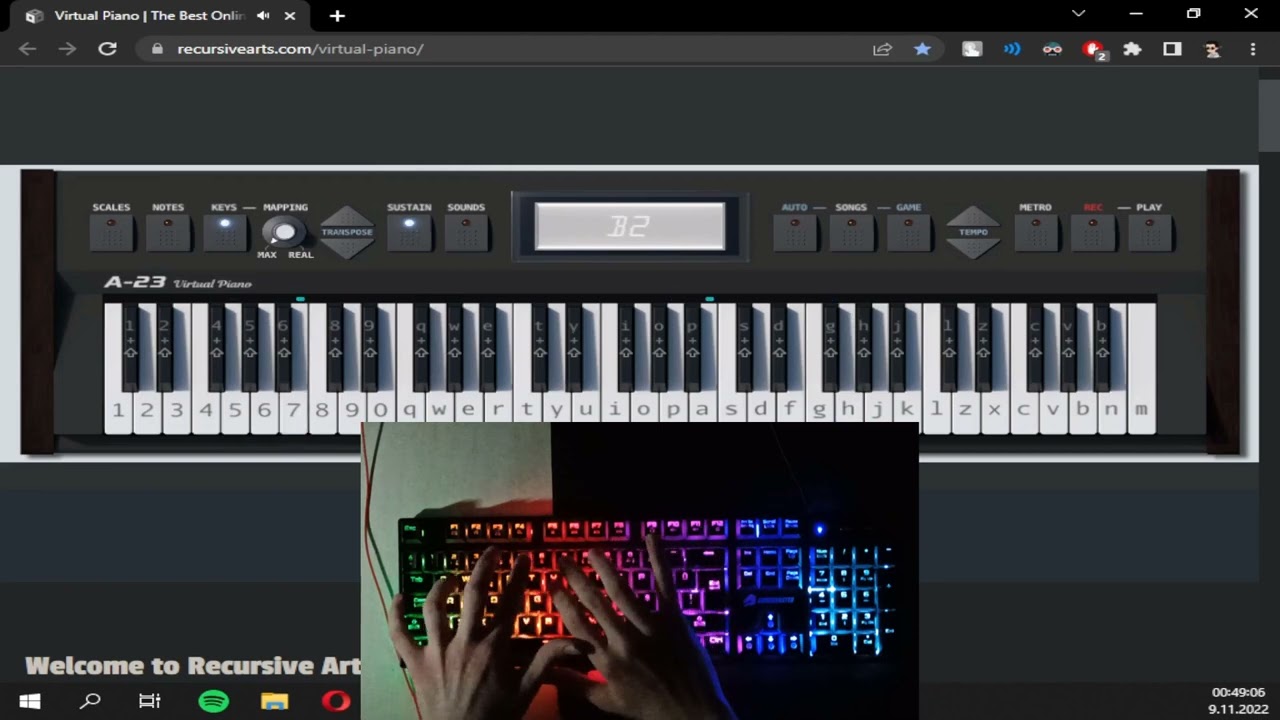Viewport: 1280px width, 720px height.
Task: Go back with the browser back arrow
Action: 27,48
